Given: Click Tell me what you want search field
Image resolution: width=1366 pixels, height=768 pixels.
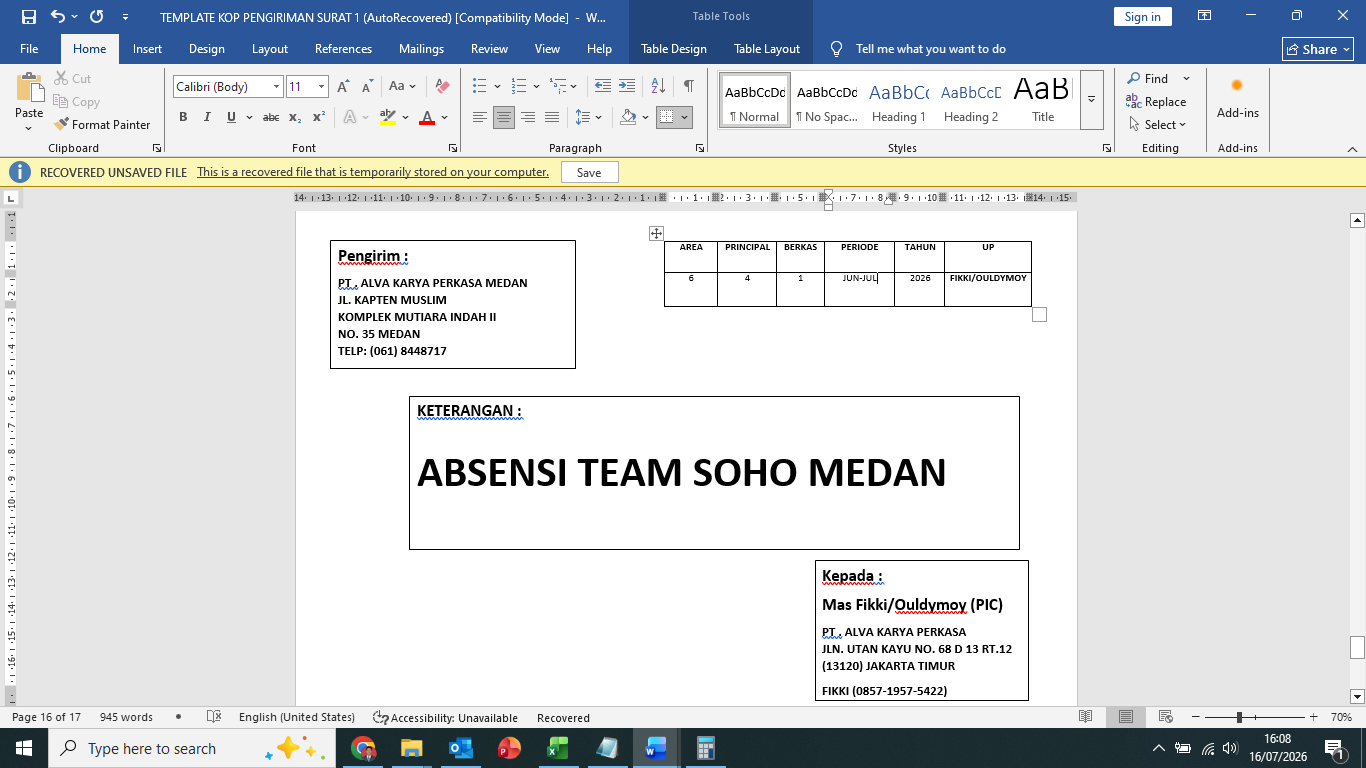Looking at the screenshot, I should [x=930, y=49].
